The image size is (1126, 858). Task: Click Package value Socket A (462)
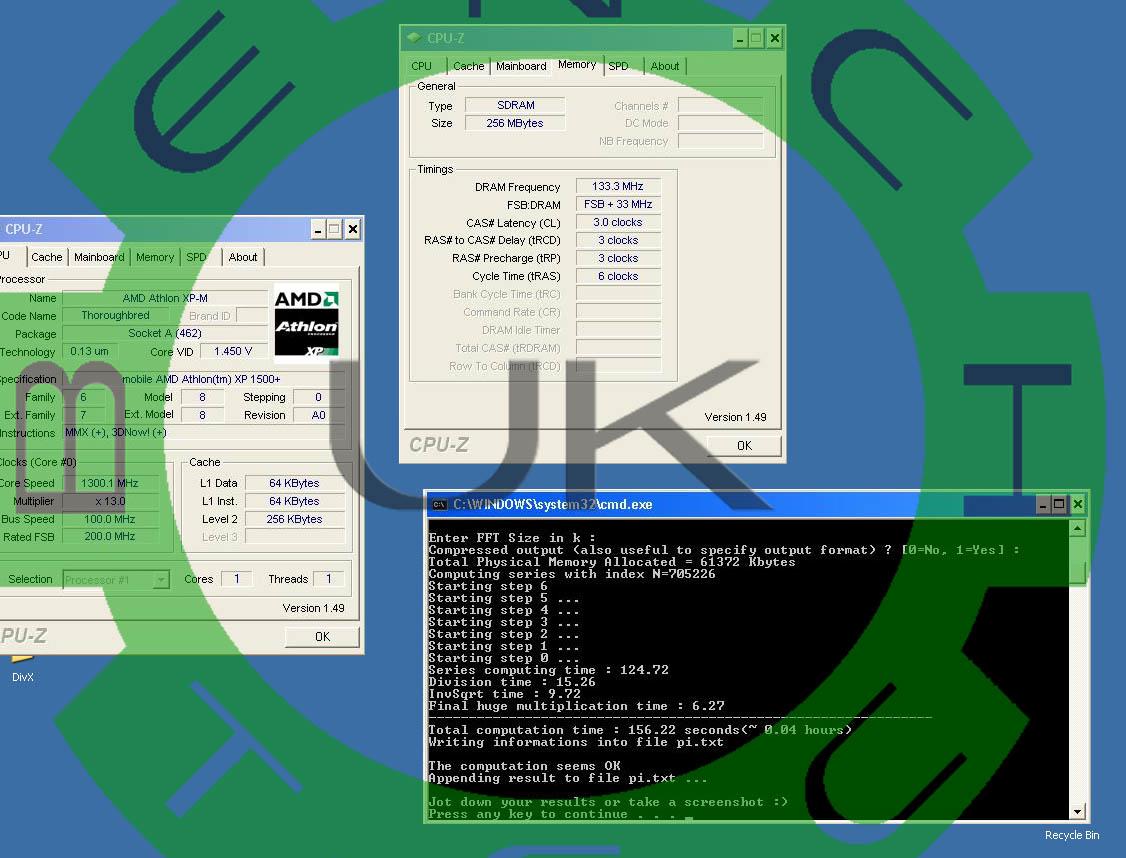165,333
